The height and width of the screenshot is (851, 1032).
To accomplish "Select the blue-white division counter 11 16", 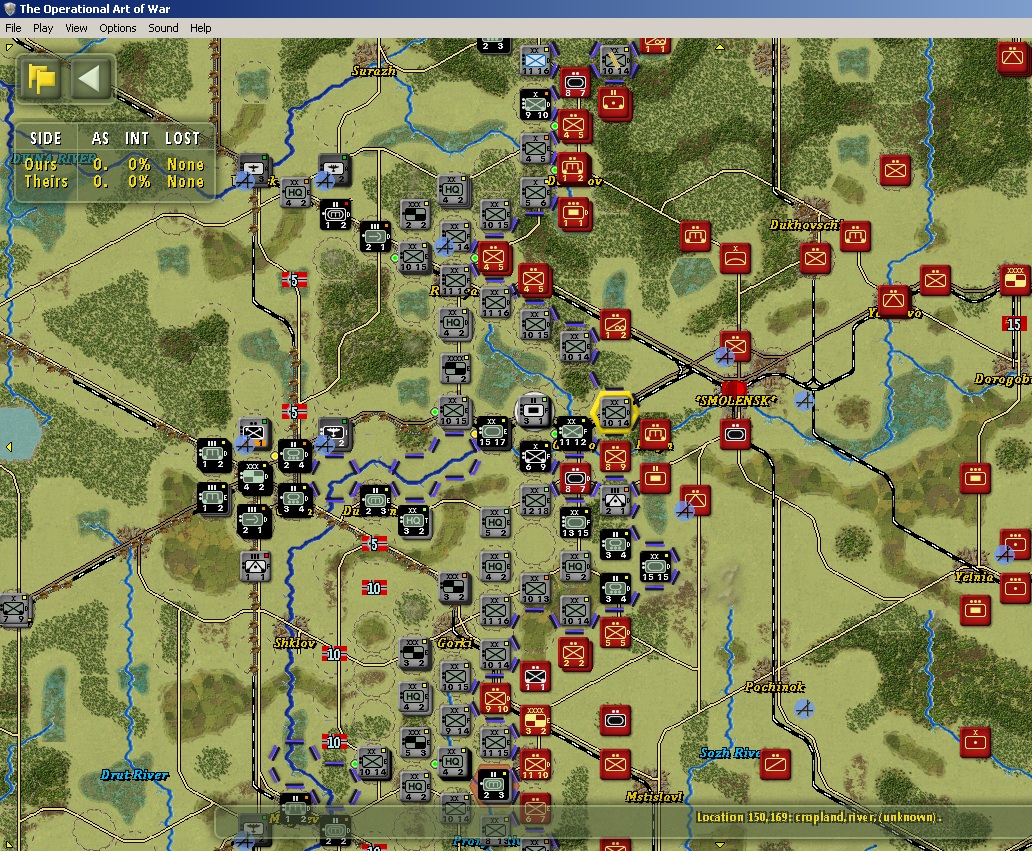I will 535,60.
